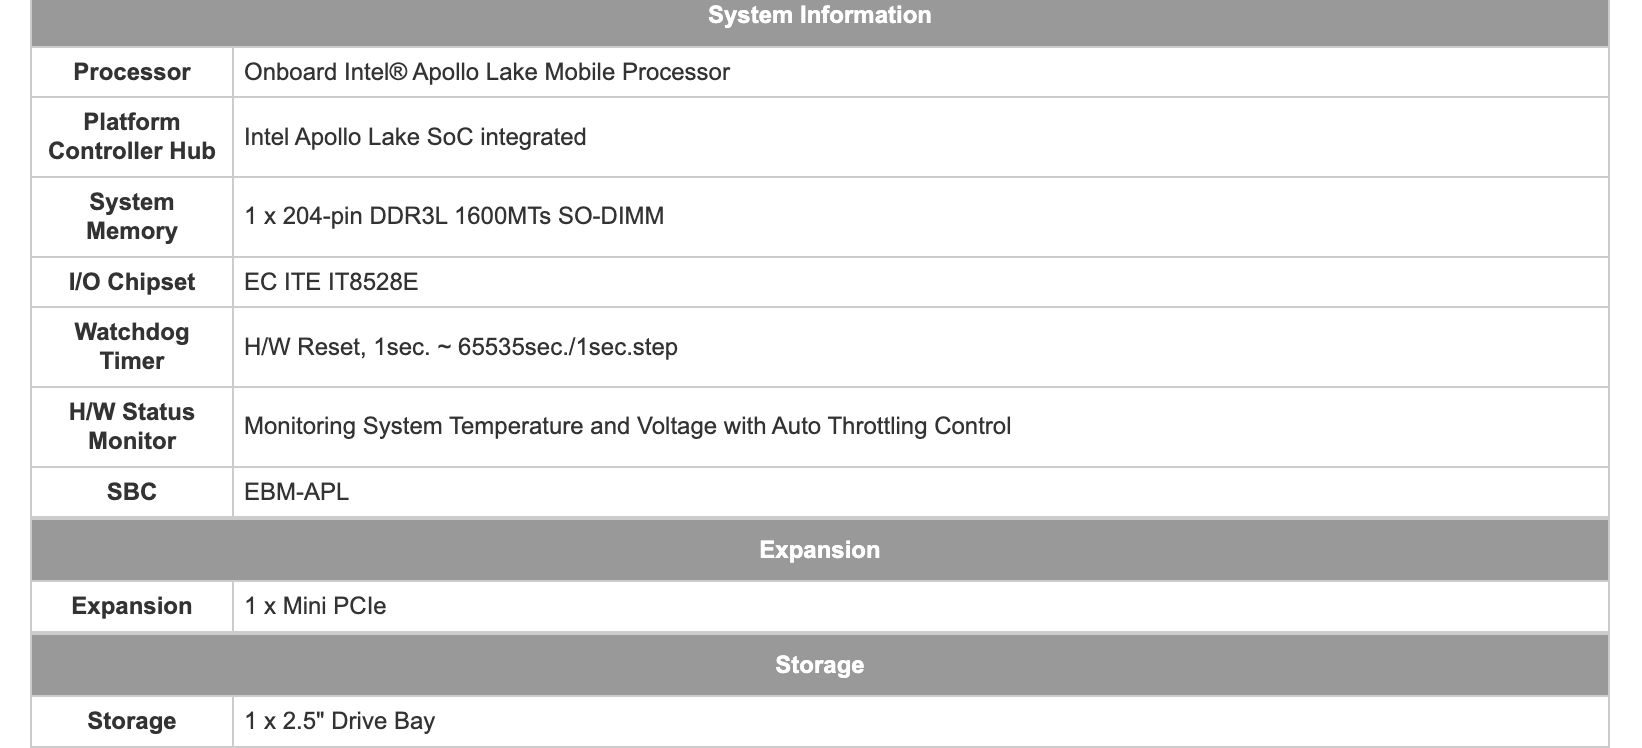
Task: Click the 1 x Mini PCIe value
Action: [x=315, y=606]
